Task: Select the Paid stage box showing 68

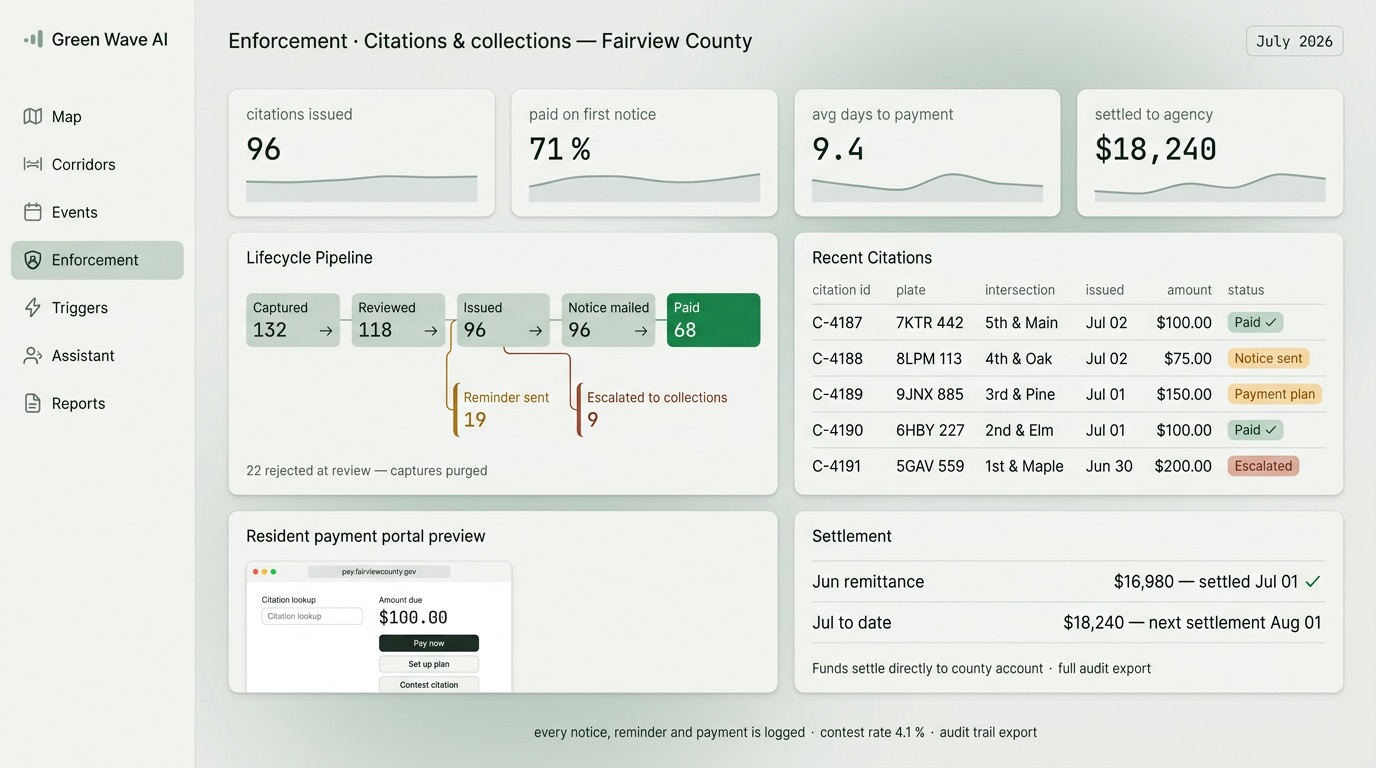Action: point(714,320)
